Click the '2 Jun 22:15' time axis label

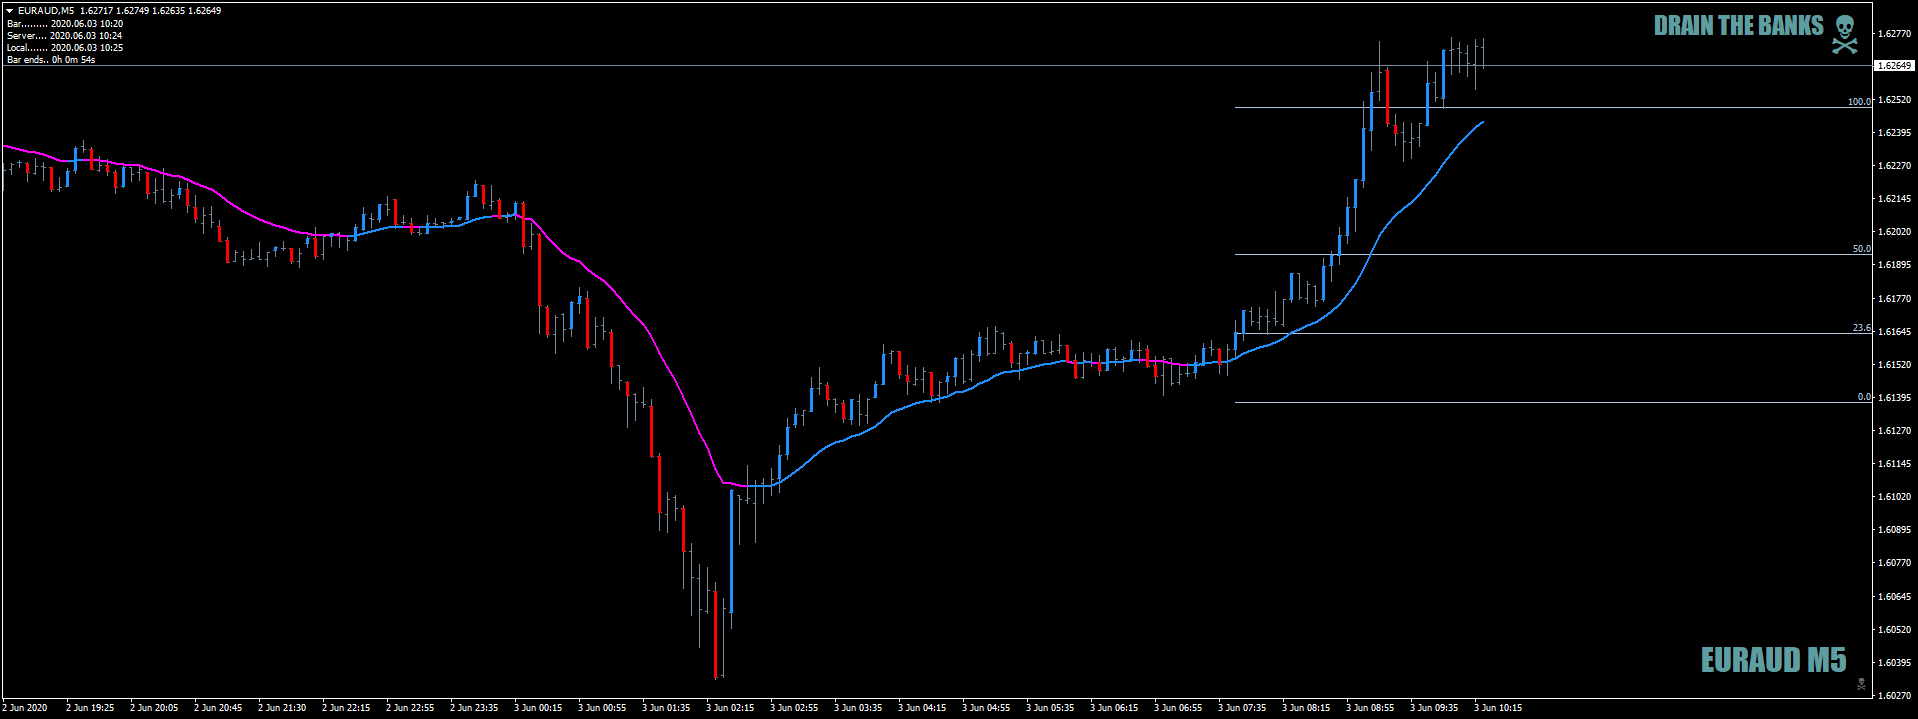346,708
